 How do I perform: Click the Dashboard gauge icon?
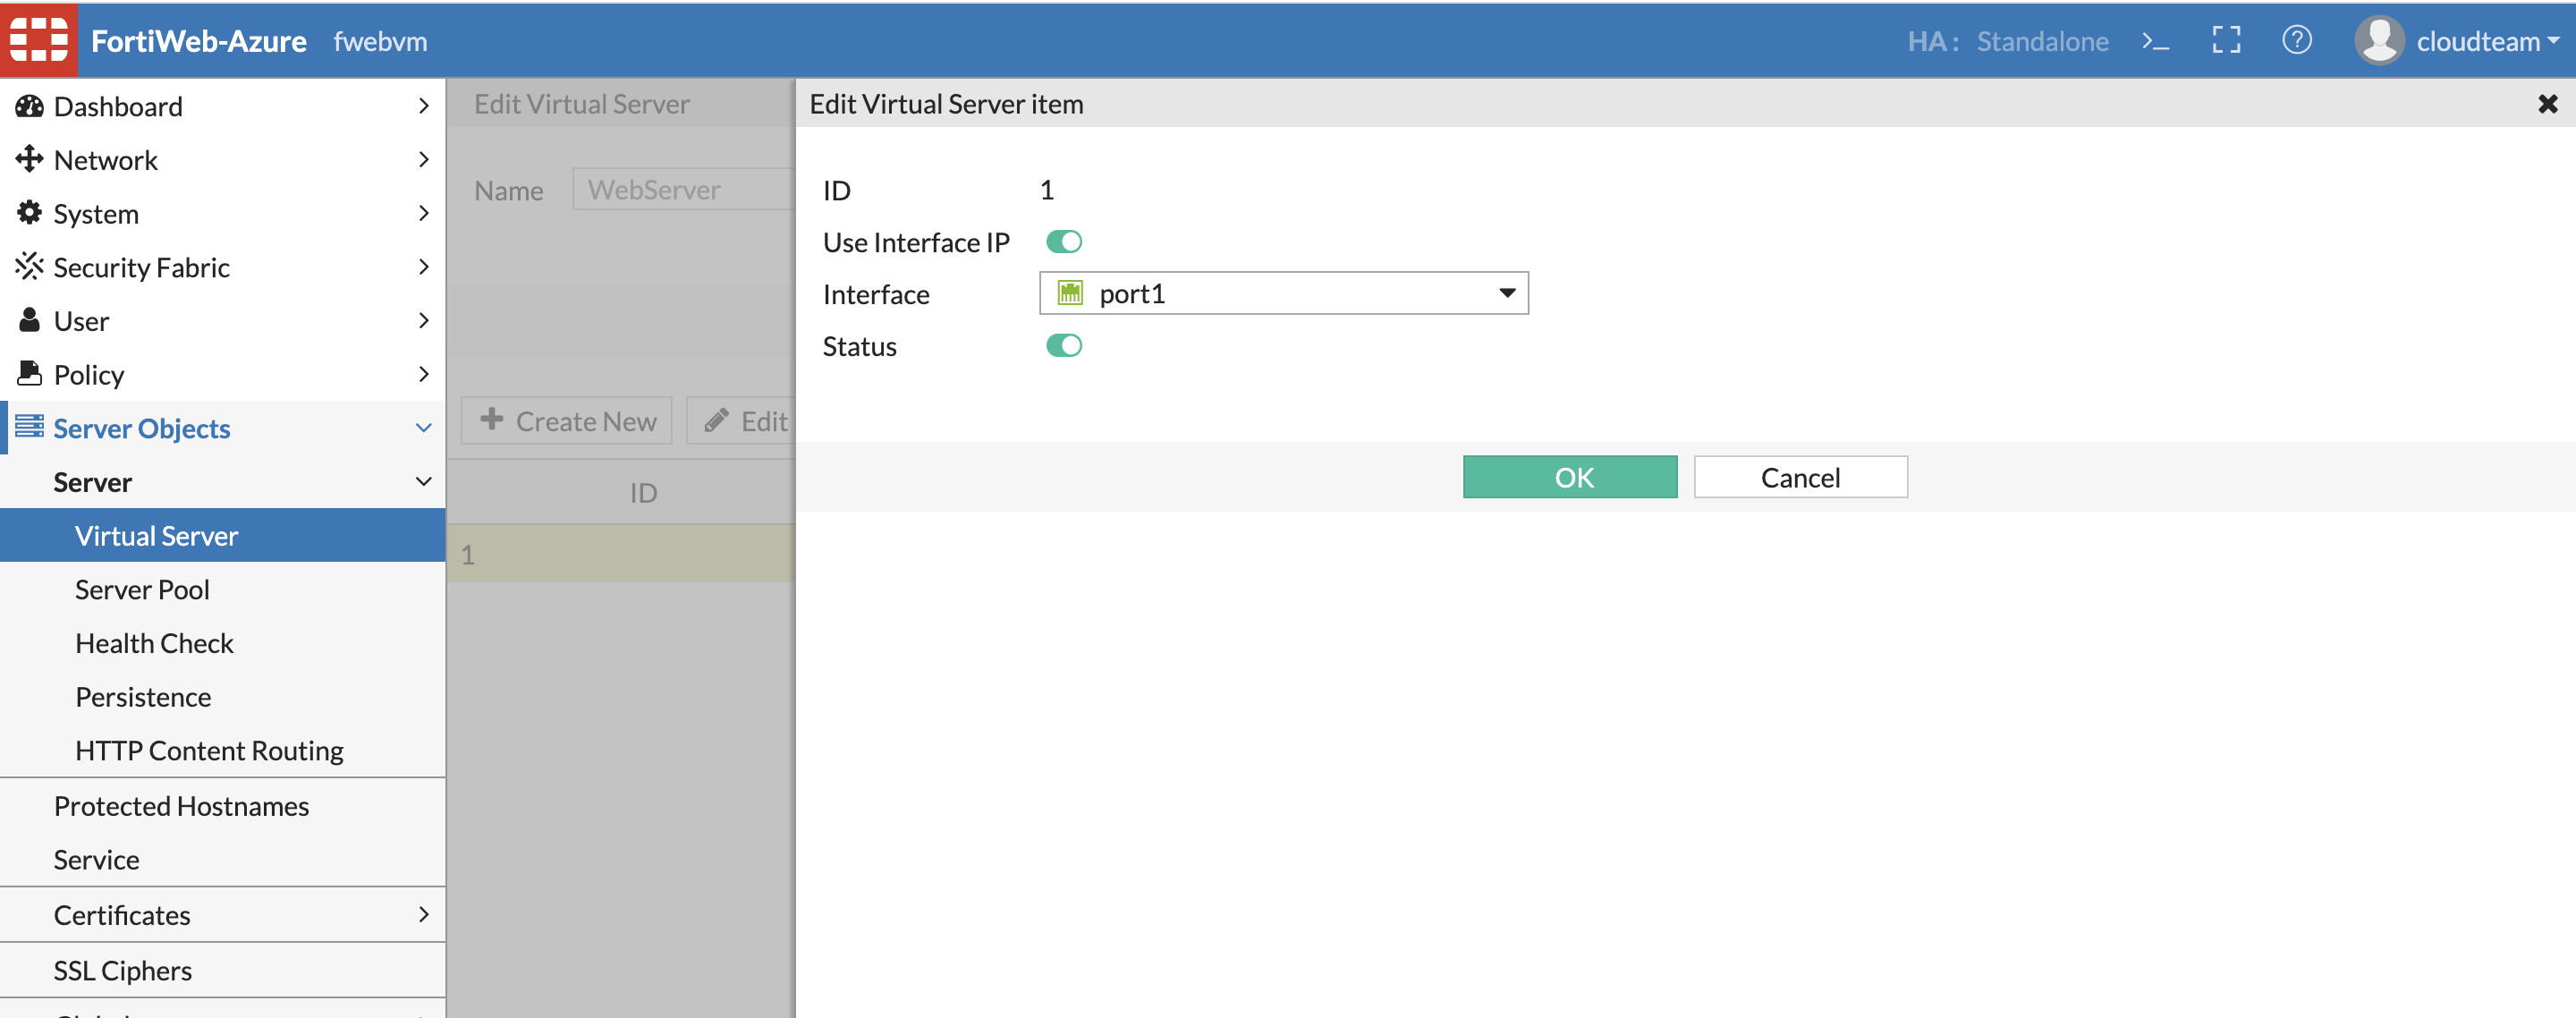[29, 106]
